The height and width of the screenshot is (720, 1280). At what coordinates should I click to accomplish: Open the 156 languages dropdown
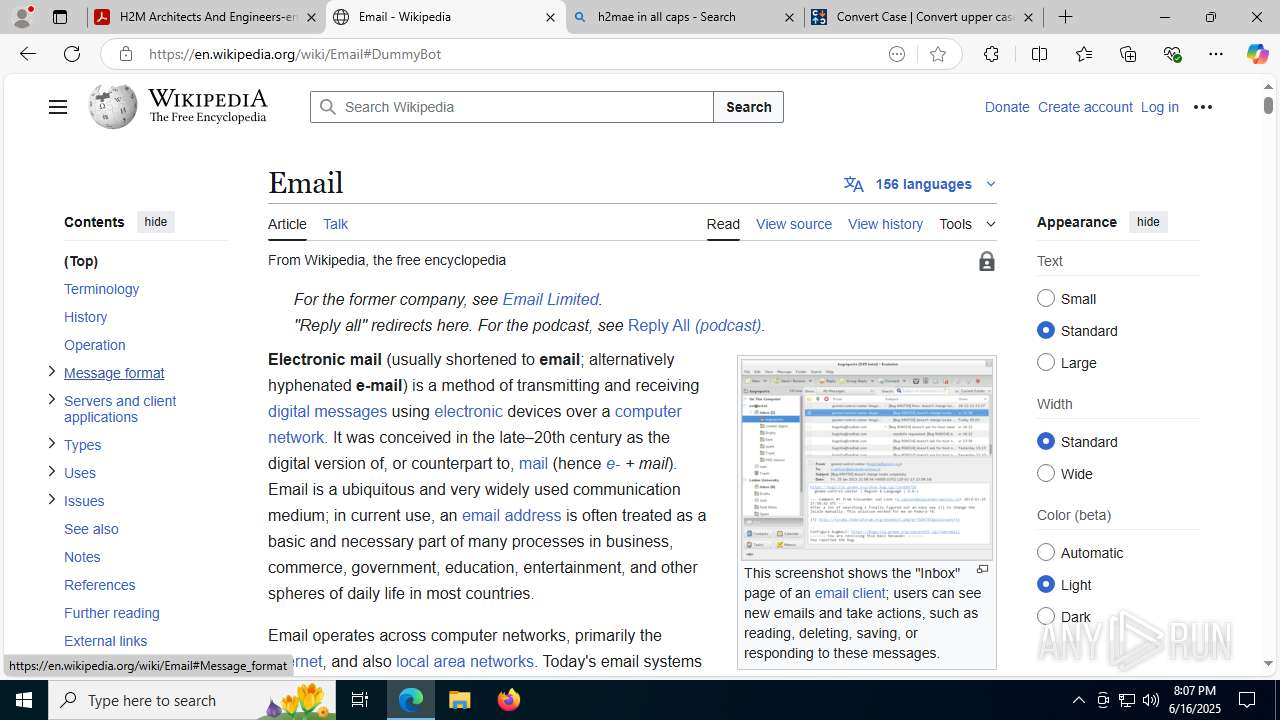[x=920, y=184]
